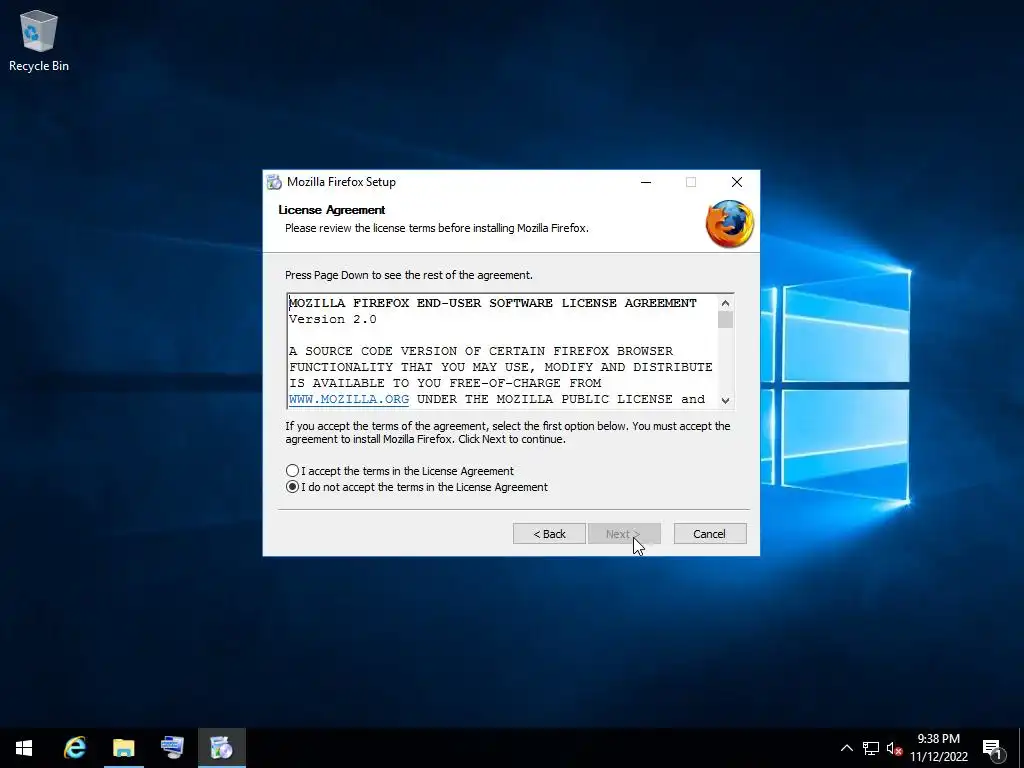1024x768 pixels.
Task: Show hidden tray icons chevron
Action: pos(846,748)
